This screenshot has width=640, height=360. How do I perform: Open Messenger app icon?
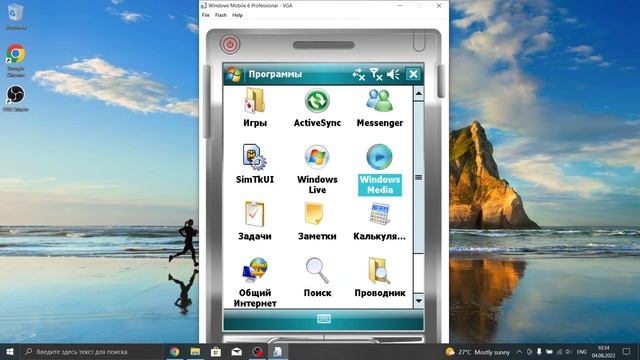click(x=380, y=101)
